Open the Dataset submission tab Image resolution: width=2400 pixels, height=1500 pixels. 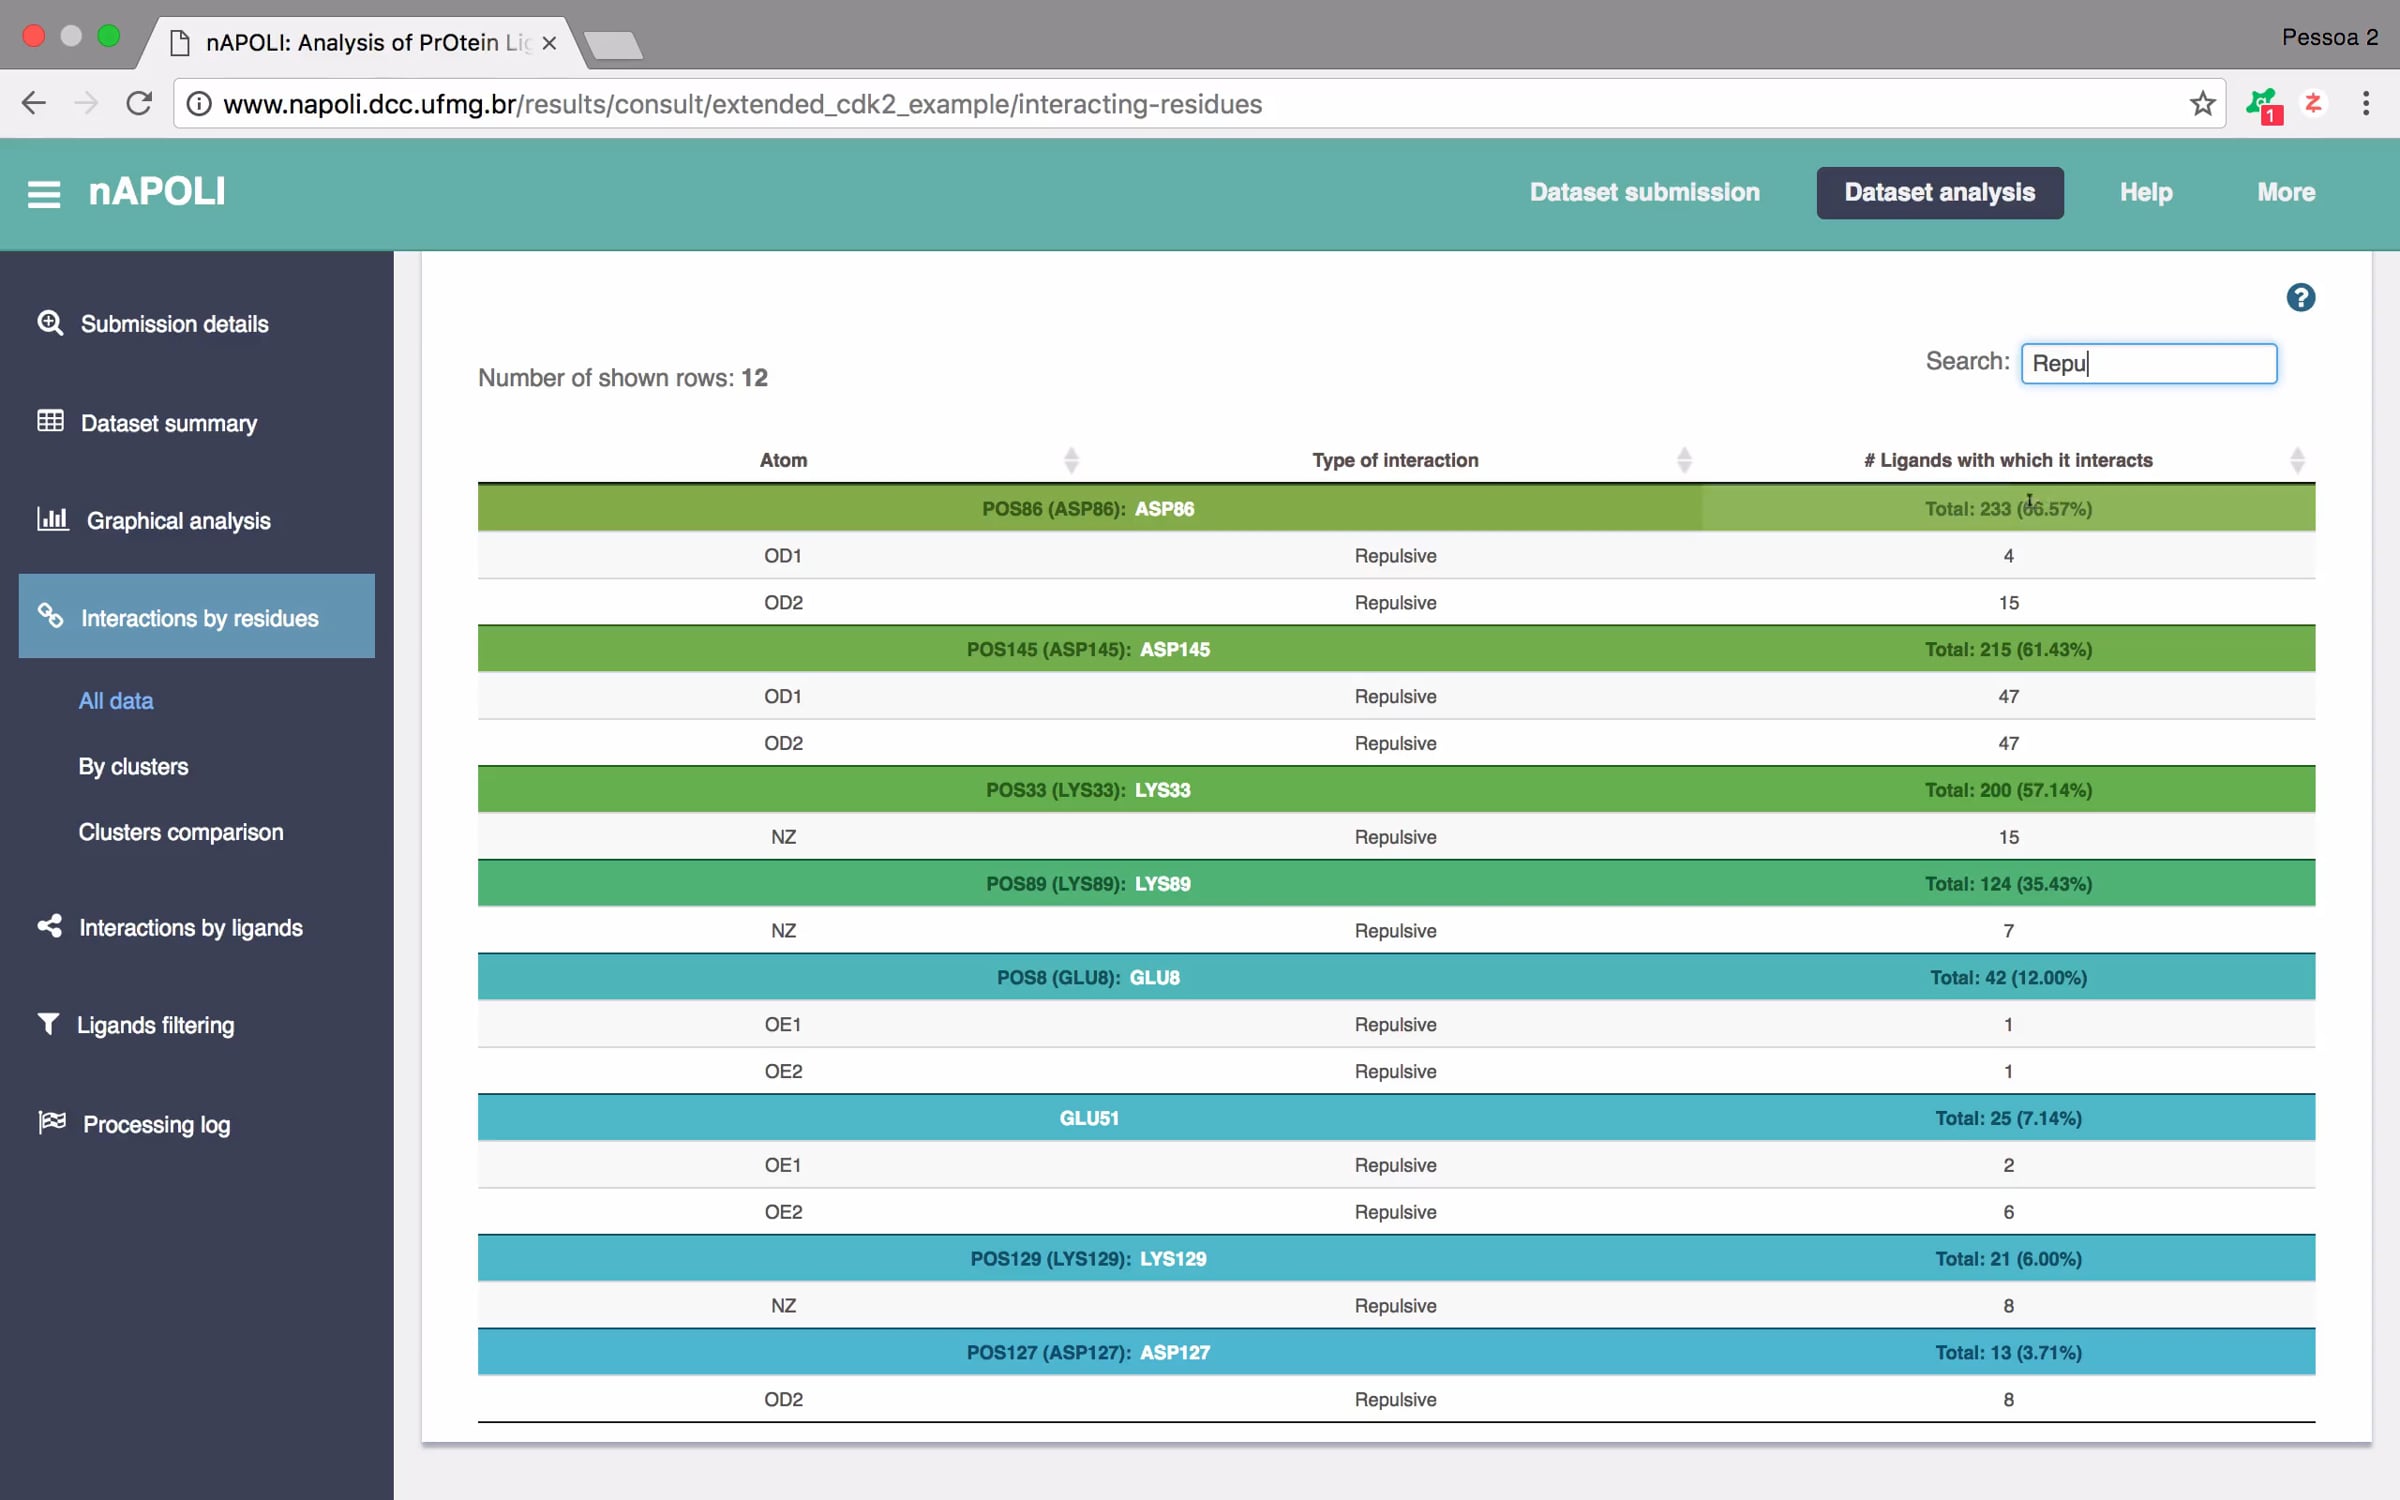(x=1644, y=192)
